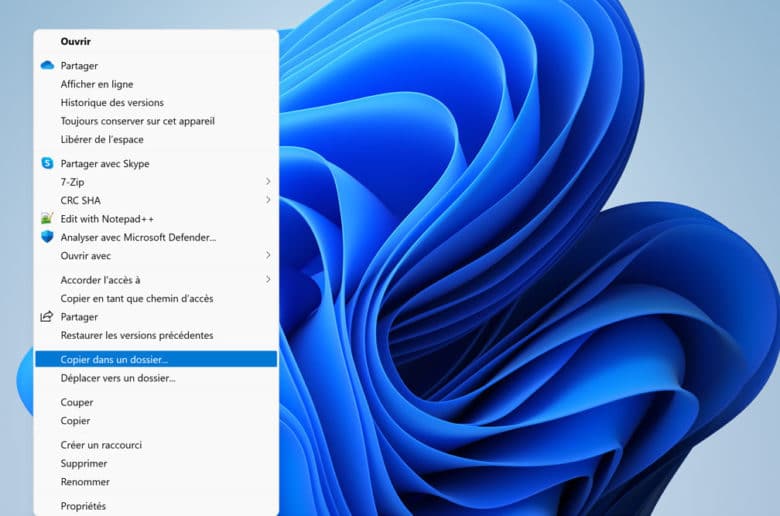Choose Copier dans un dossier...
This screenshot has width=780, height=516.
click(114, 358)
